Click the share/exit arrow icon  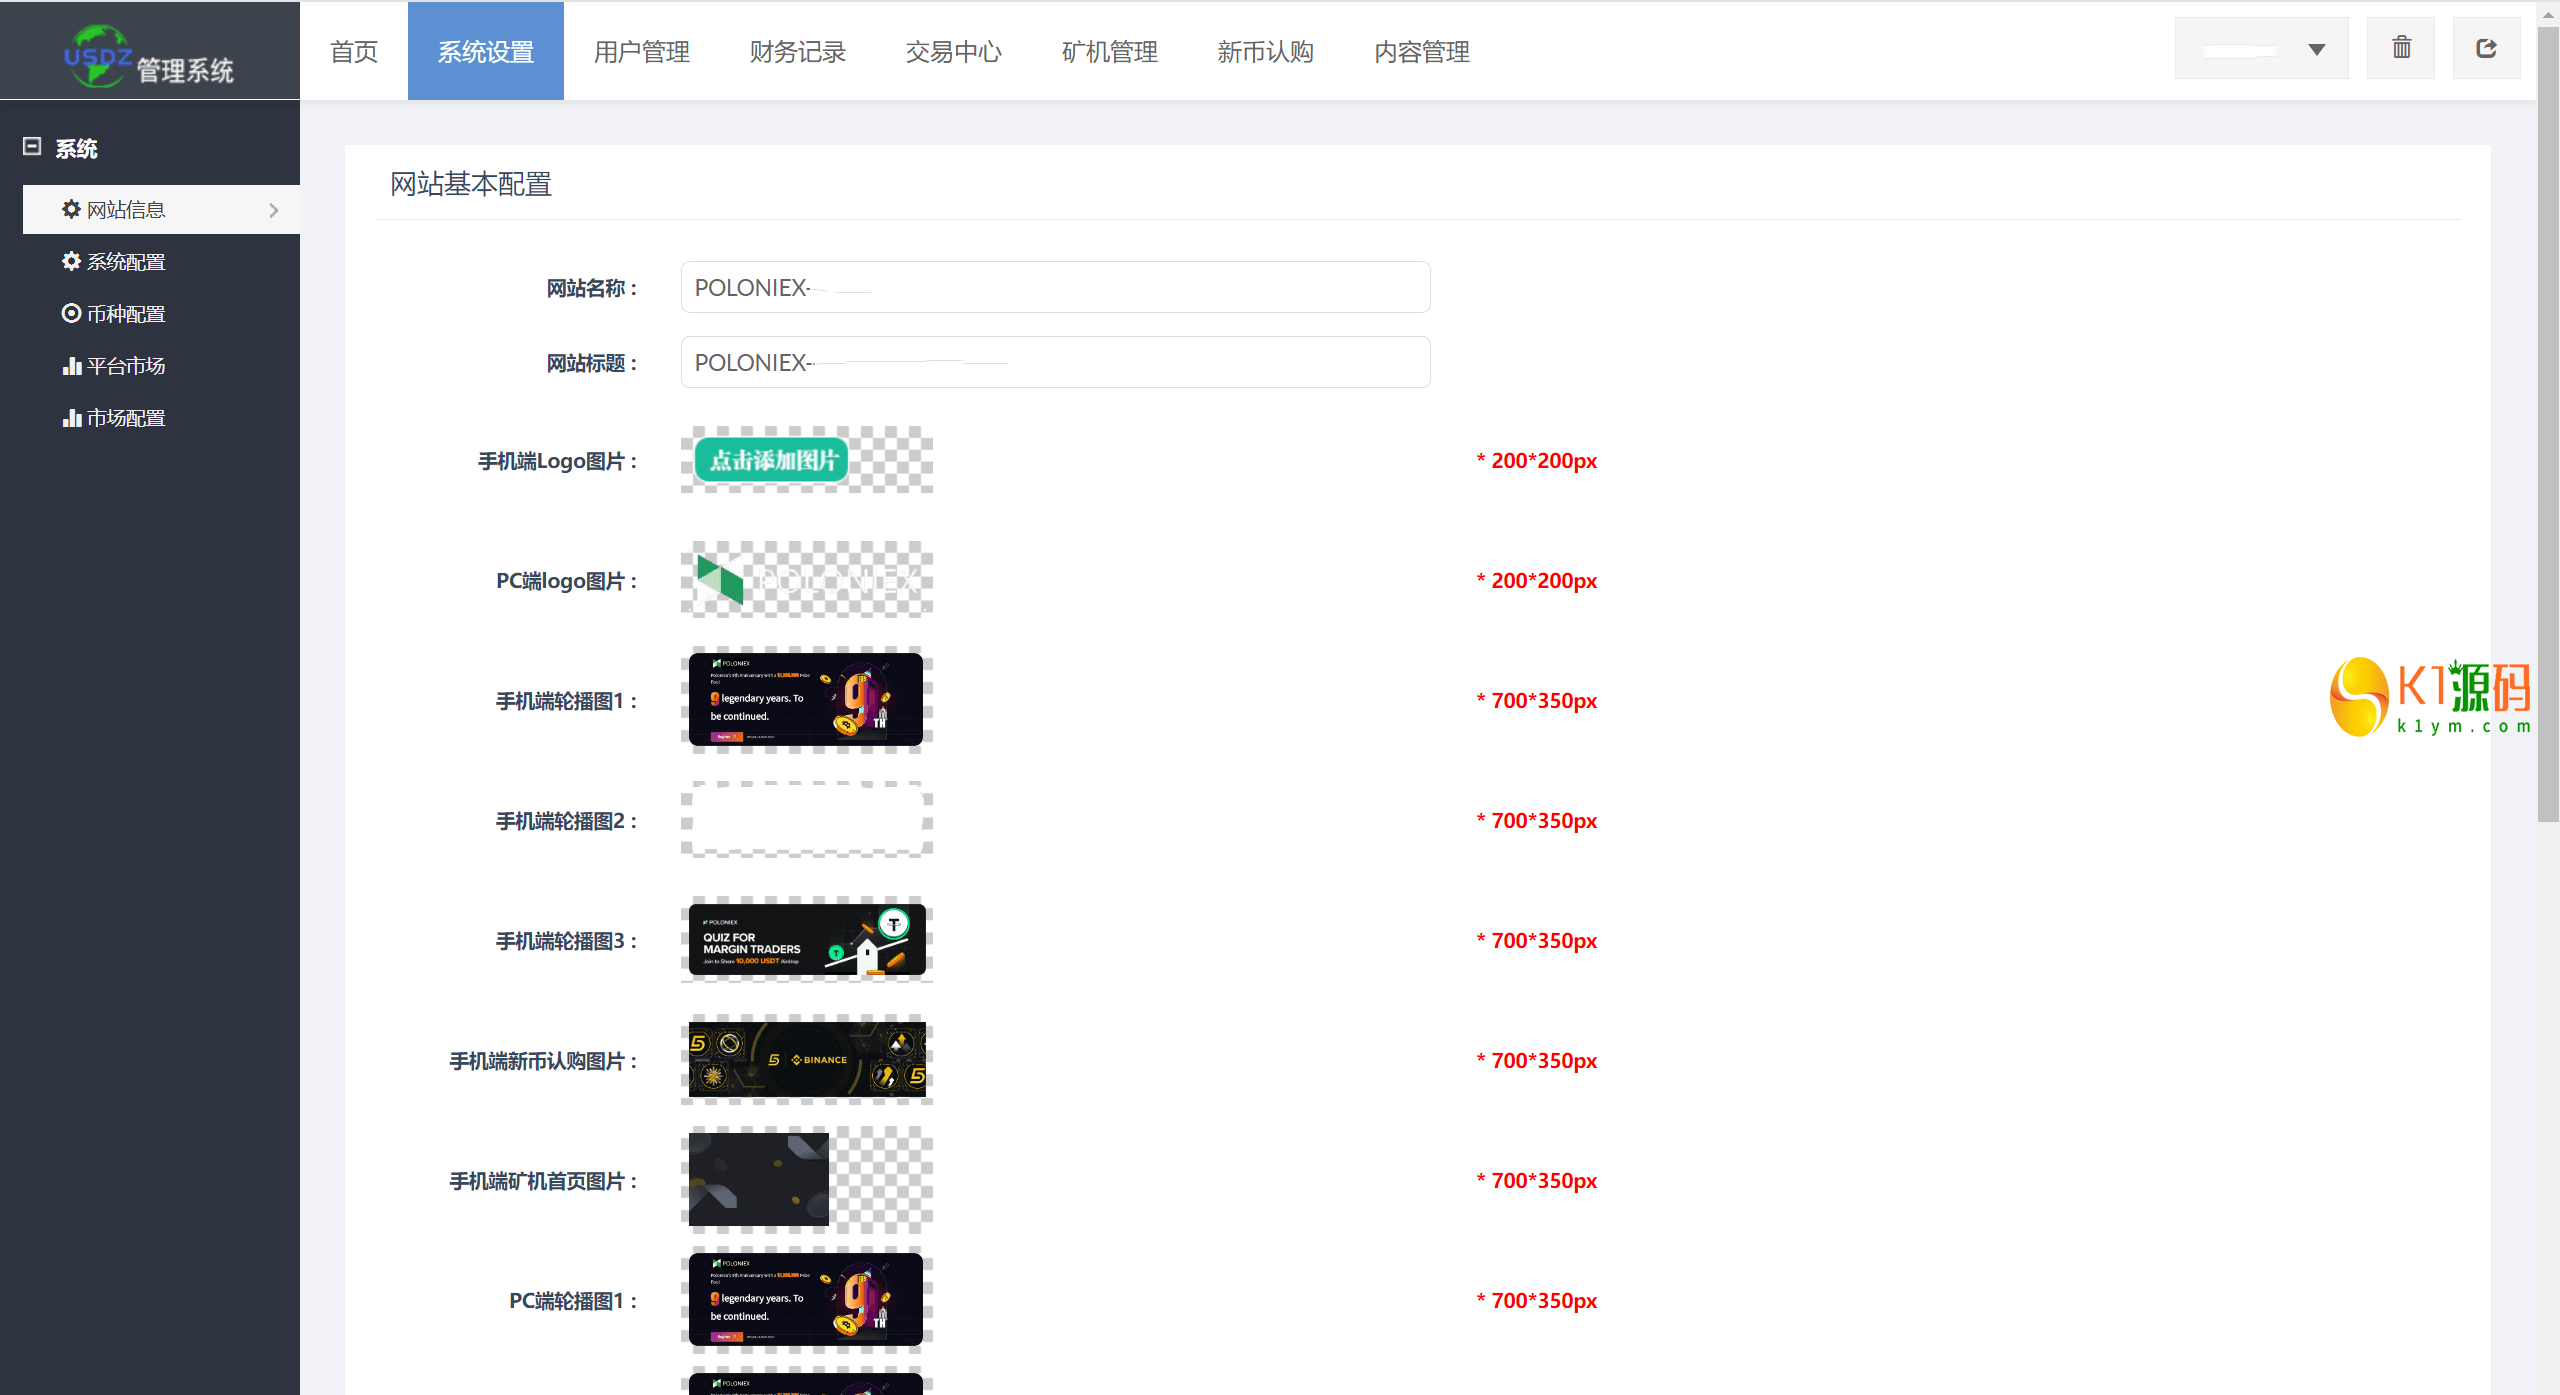click(x=2486, y=48)
